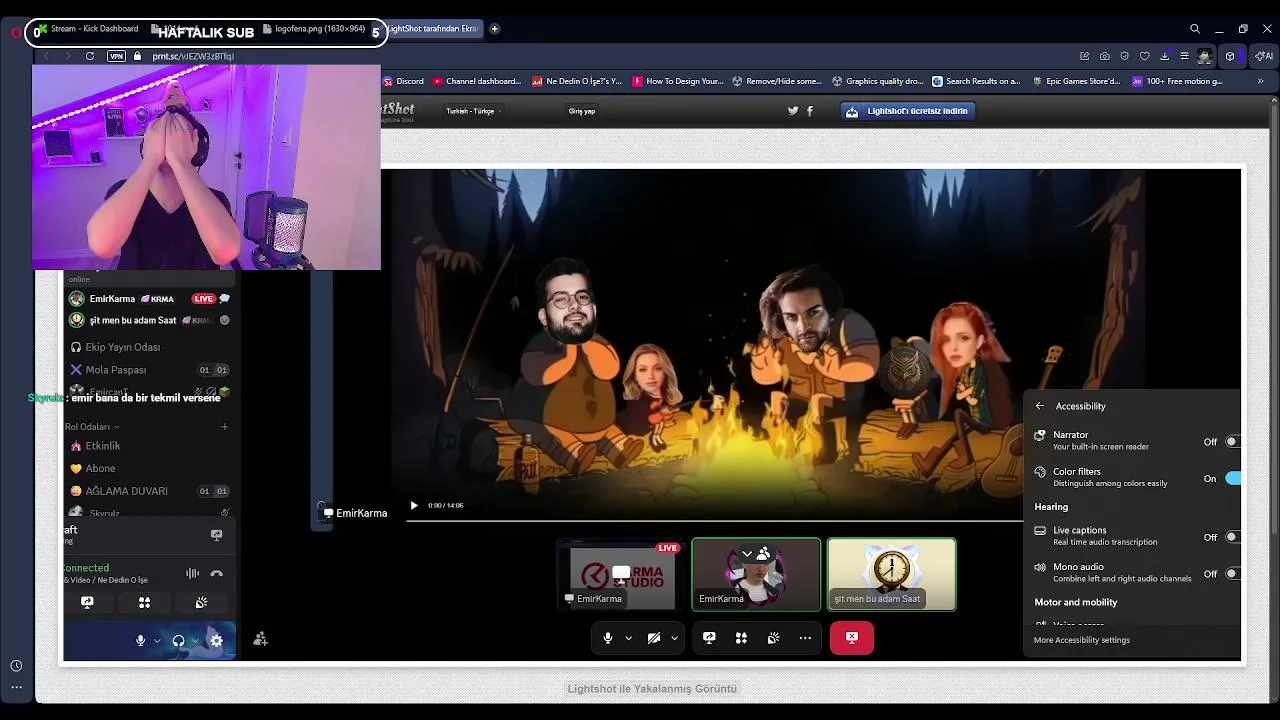
Task: Click share screen icon in call controls
Action: 709,638
